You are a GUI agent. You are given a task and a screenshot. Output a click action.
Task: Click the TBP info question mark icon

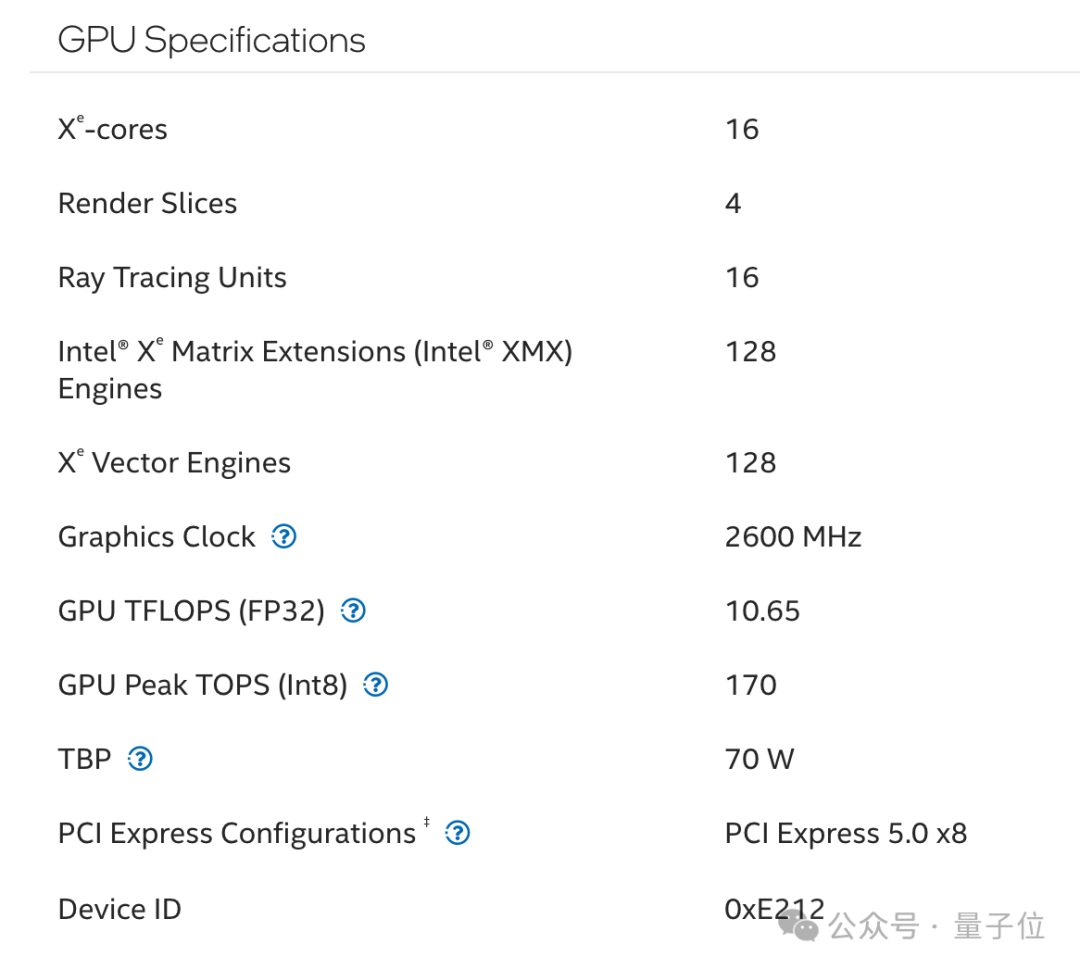140,759
